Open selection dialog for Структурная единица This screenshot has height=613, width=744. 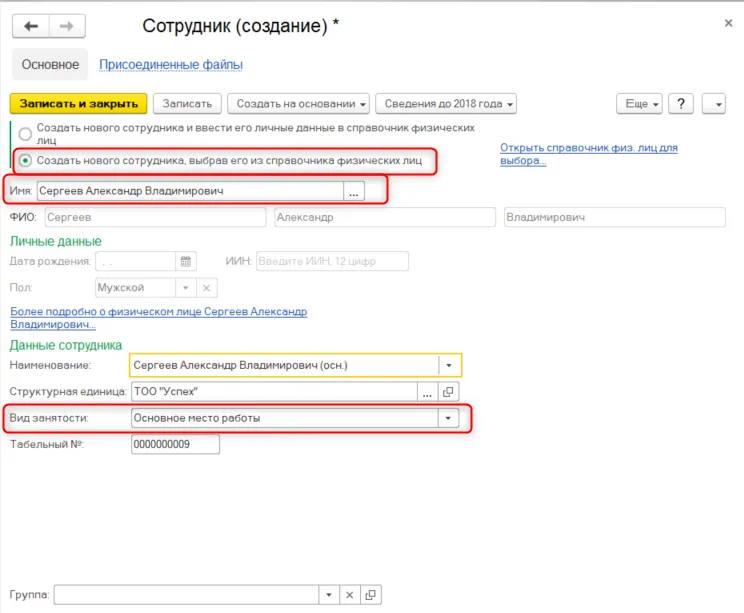point(427,391)
